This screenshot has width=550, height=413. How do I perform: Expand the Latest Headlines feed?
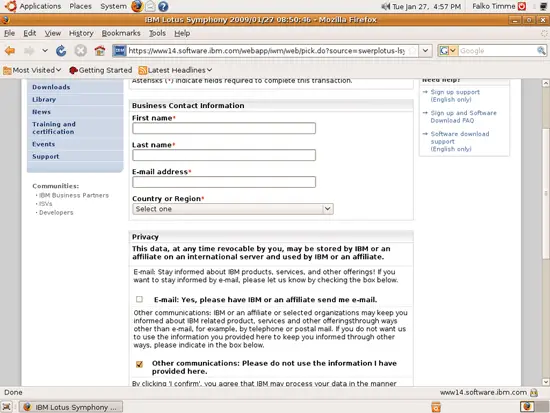(175, 70)
